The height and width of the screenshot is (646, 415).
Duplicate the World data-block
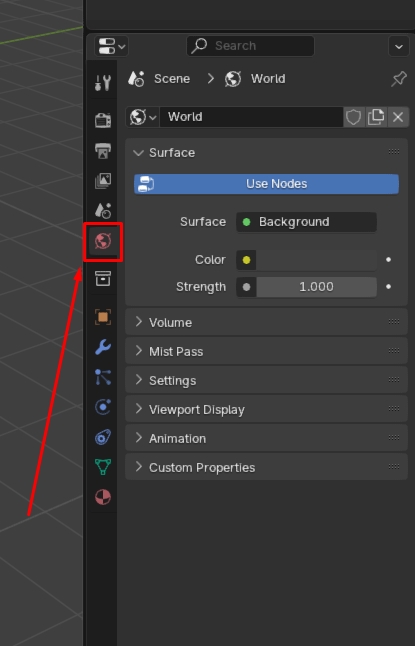point(376,117)
